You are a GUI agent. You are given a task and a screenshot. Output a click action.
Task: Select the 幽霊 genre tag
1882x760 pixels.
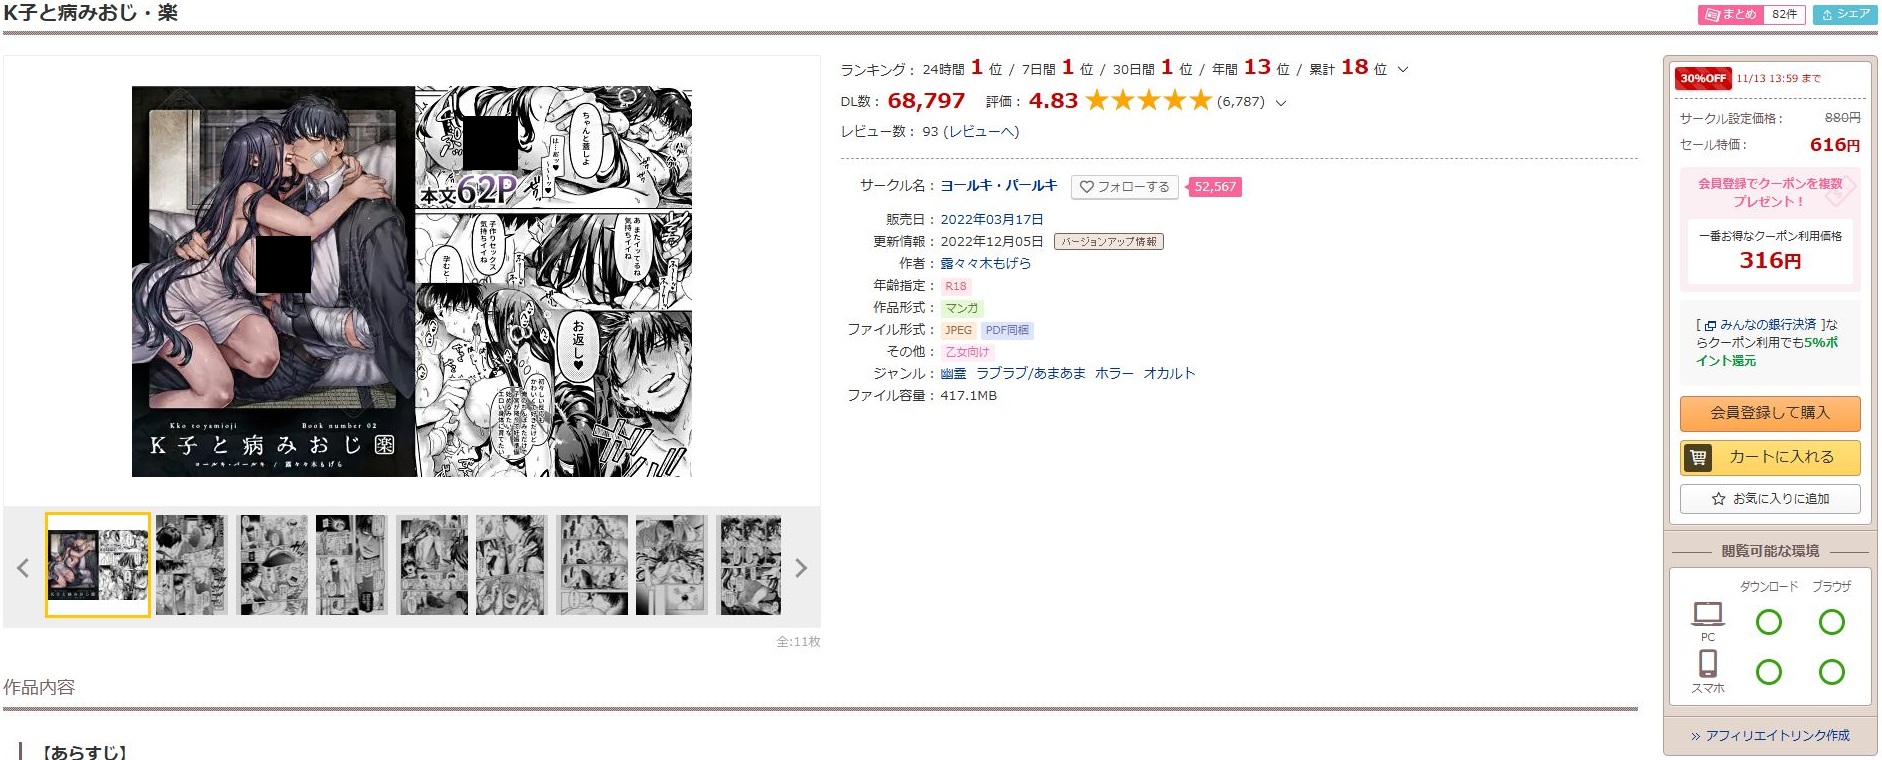[953, 373]
